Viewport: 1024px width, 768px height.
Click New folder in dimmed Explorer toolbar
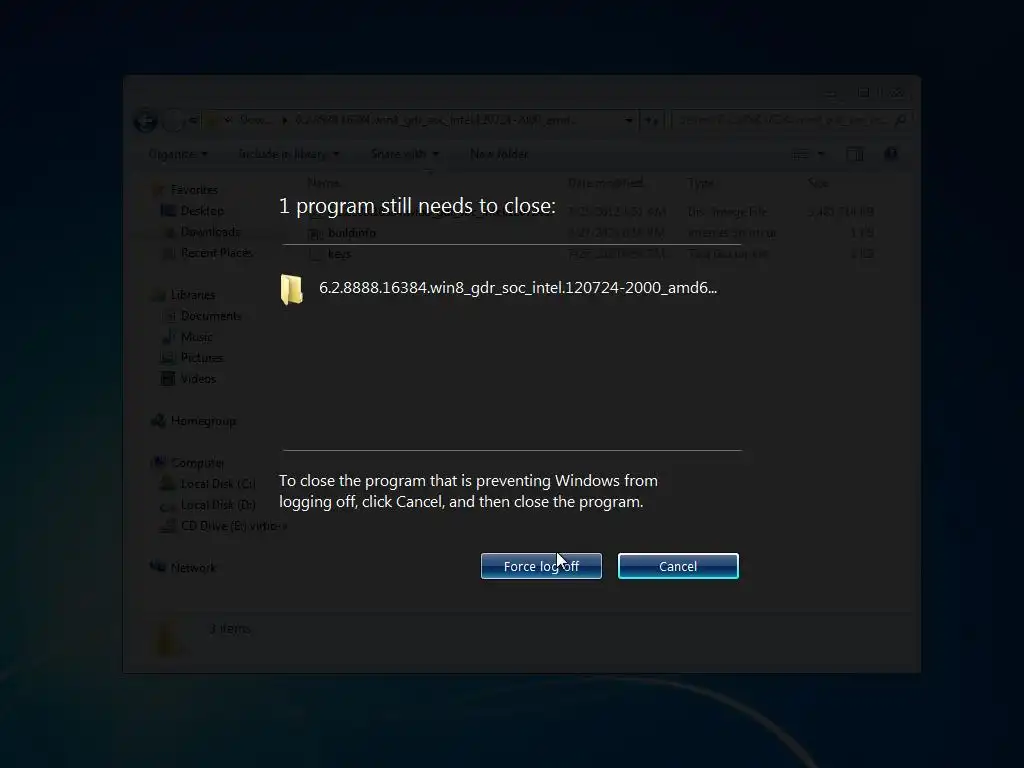pyautogui.click(x=499, y=154)
